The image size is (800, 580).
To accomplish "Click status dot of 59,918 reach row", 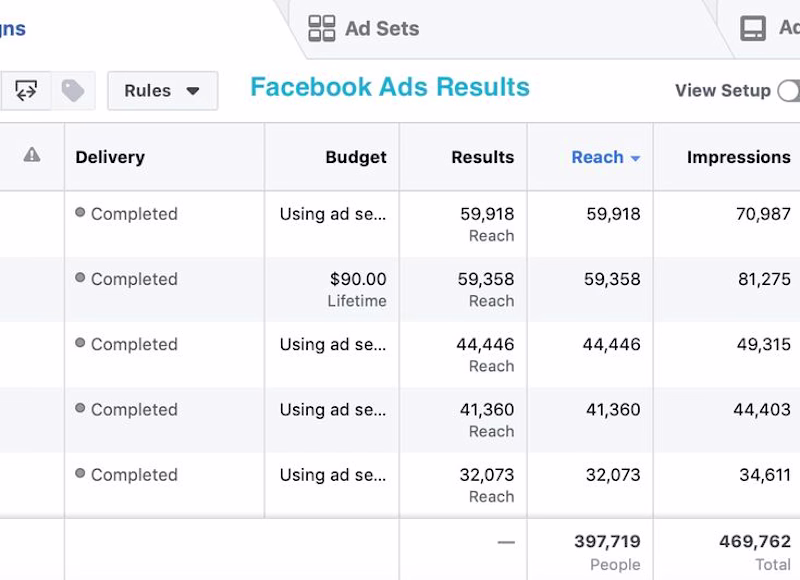I will click(x=80, y=213).
